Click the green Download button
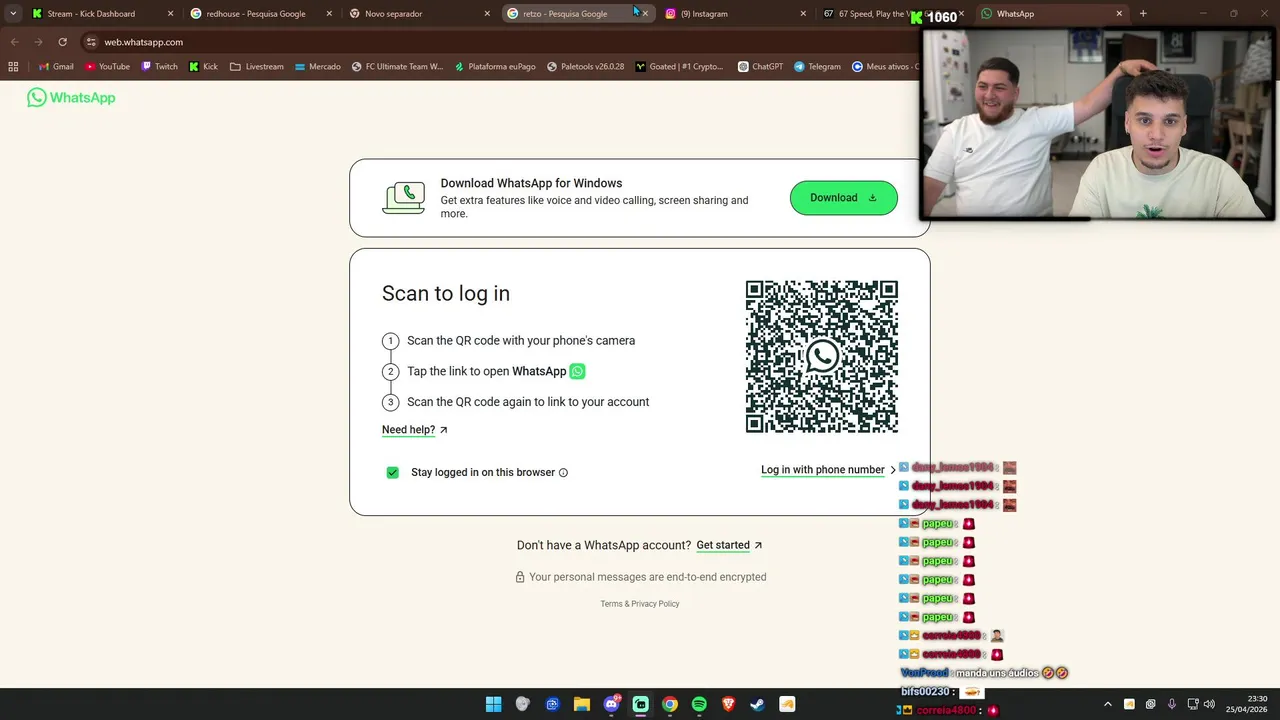Screen dimensions: 1280x720 (x=843, y=198)
